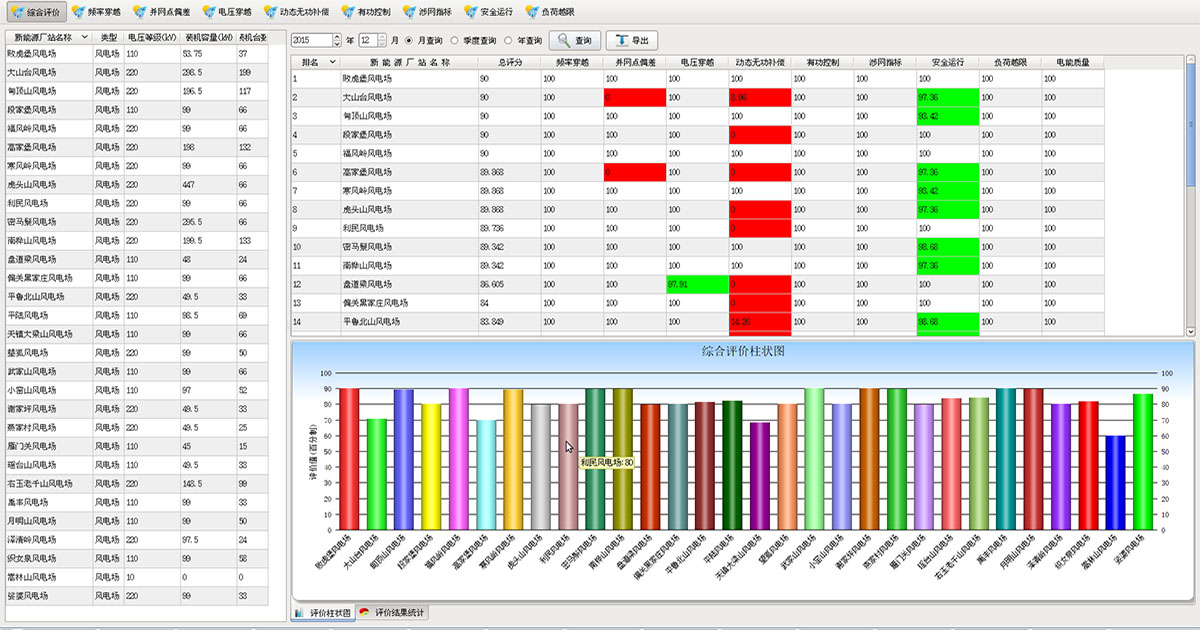Open the 动态无功补偿 toolbar module
The height and width of the screenshot is (630, 1200).
pyautogui.click(x=295, y=12)
